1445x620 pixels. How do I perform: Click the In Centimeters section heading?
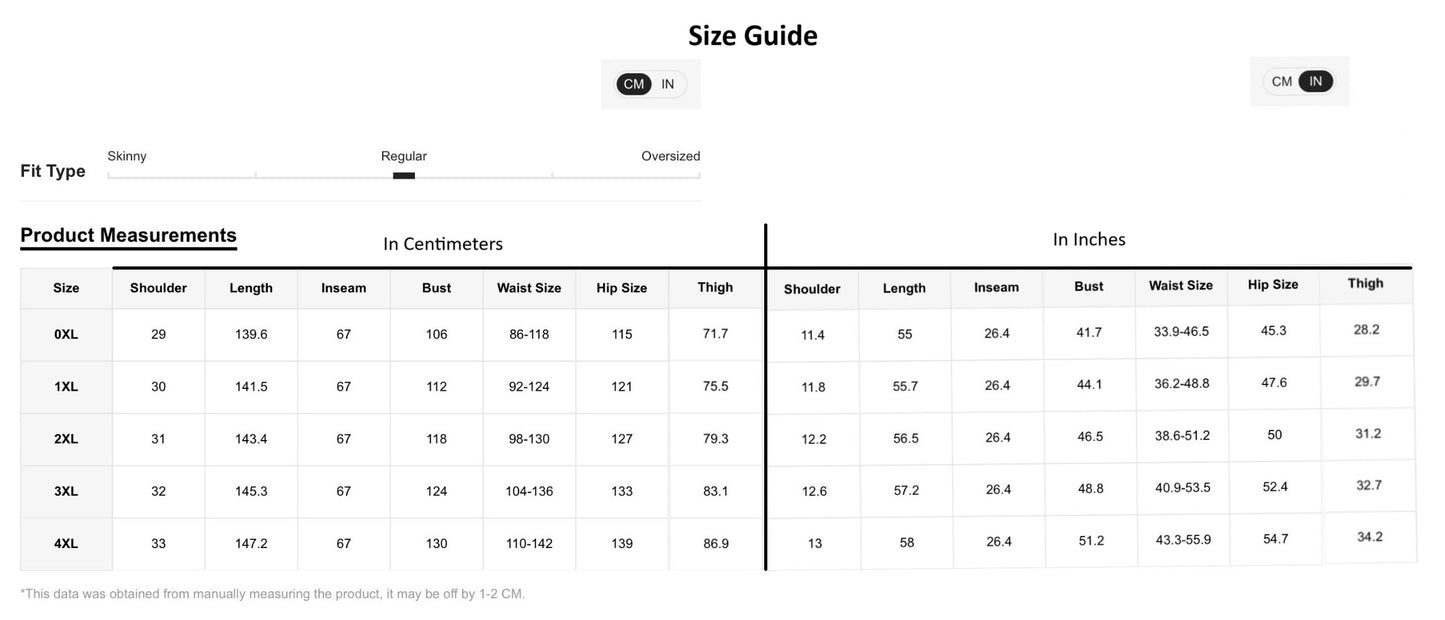pos(443,243)
